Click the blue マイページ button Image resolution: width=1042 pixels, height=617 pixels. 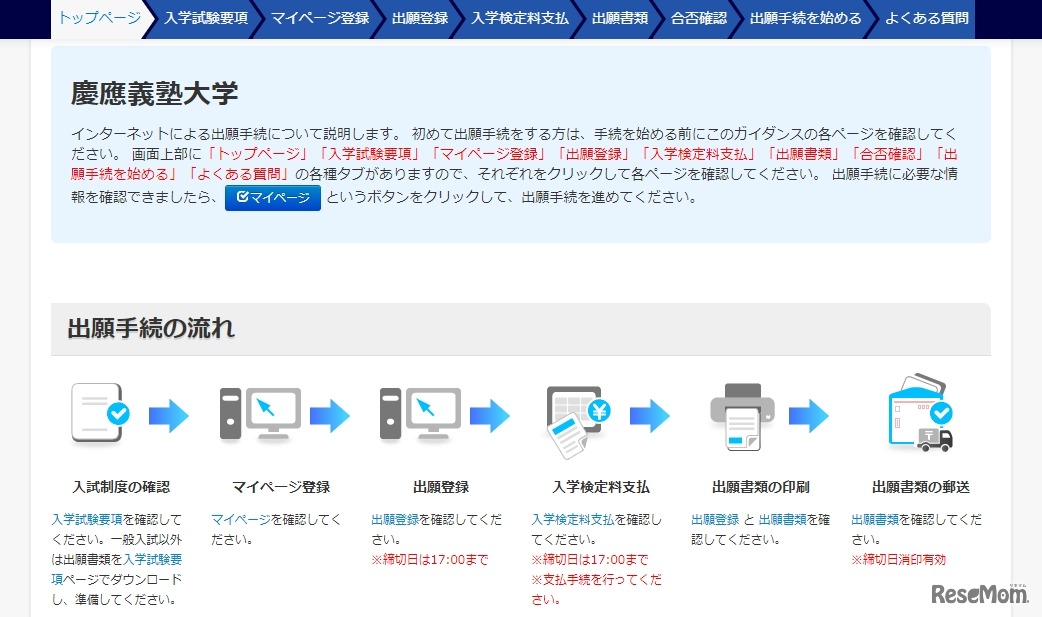[272, 197]
